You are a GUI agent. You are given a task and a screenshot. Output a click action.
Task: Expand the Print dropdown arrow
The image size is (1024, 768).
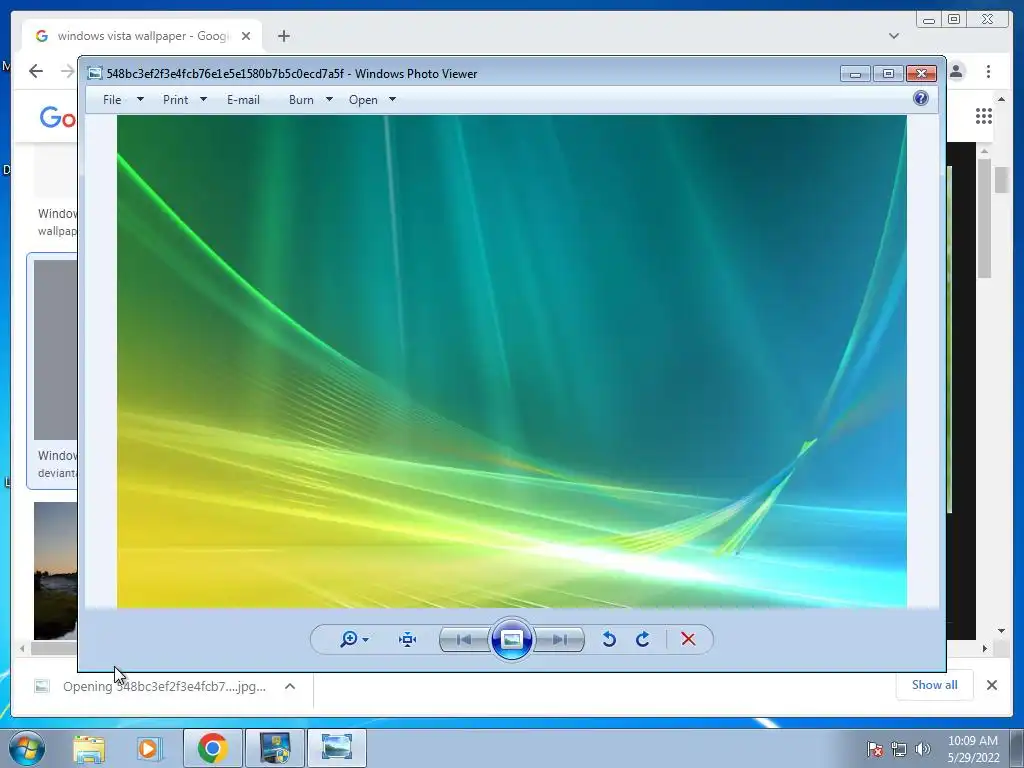pyautogui.click(x=203, y=99)
